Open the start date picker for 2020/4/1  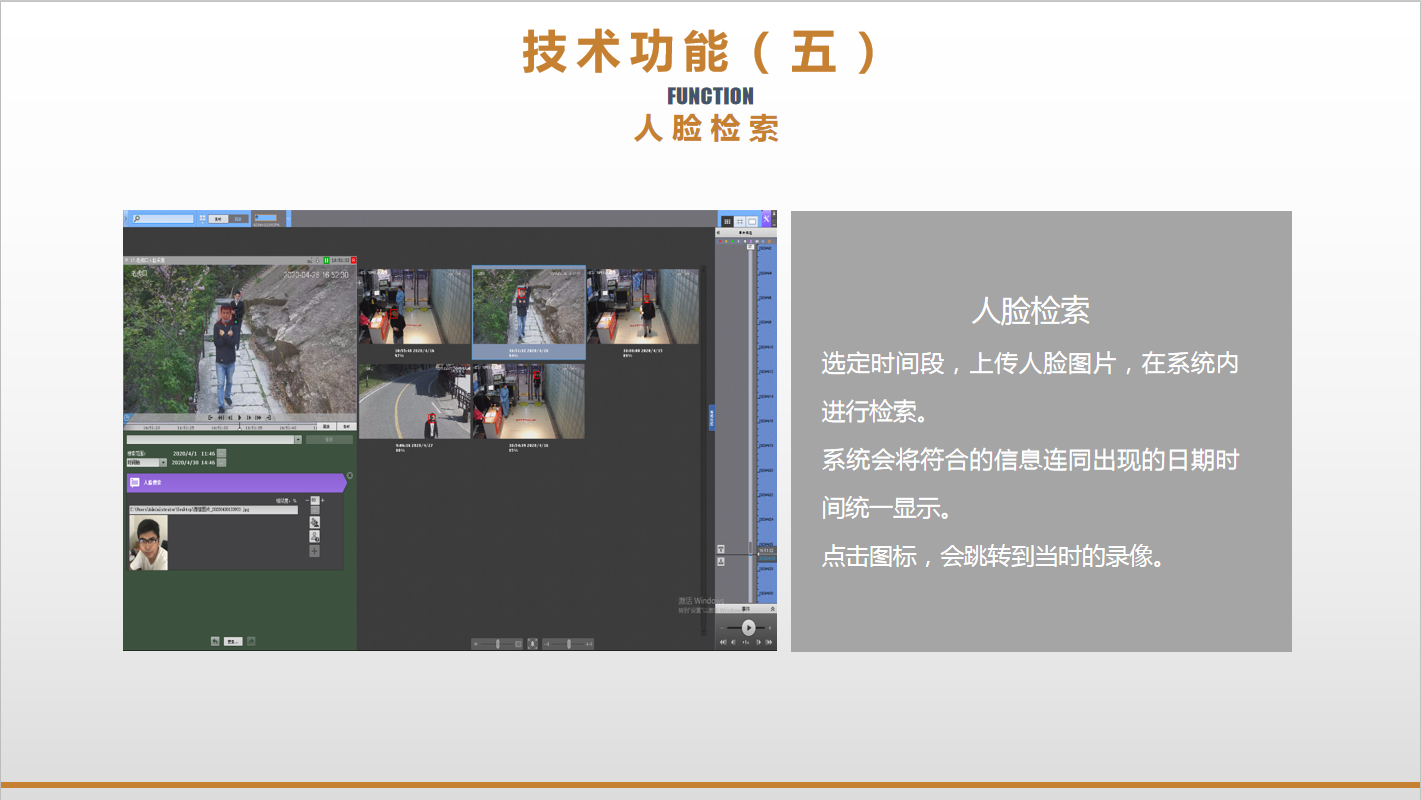pos(222,453)
